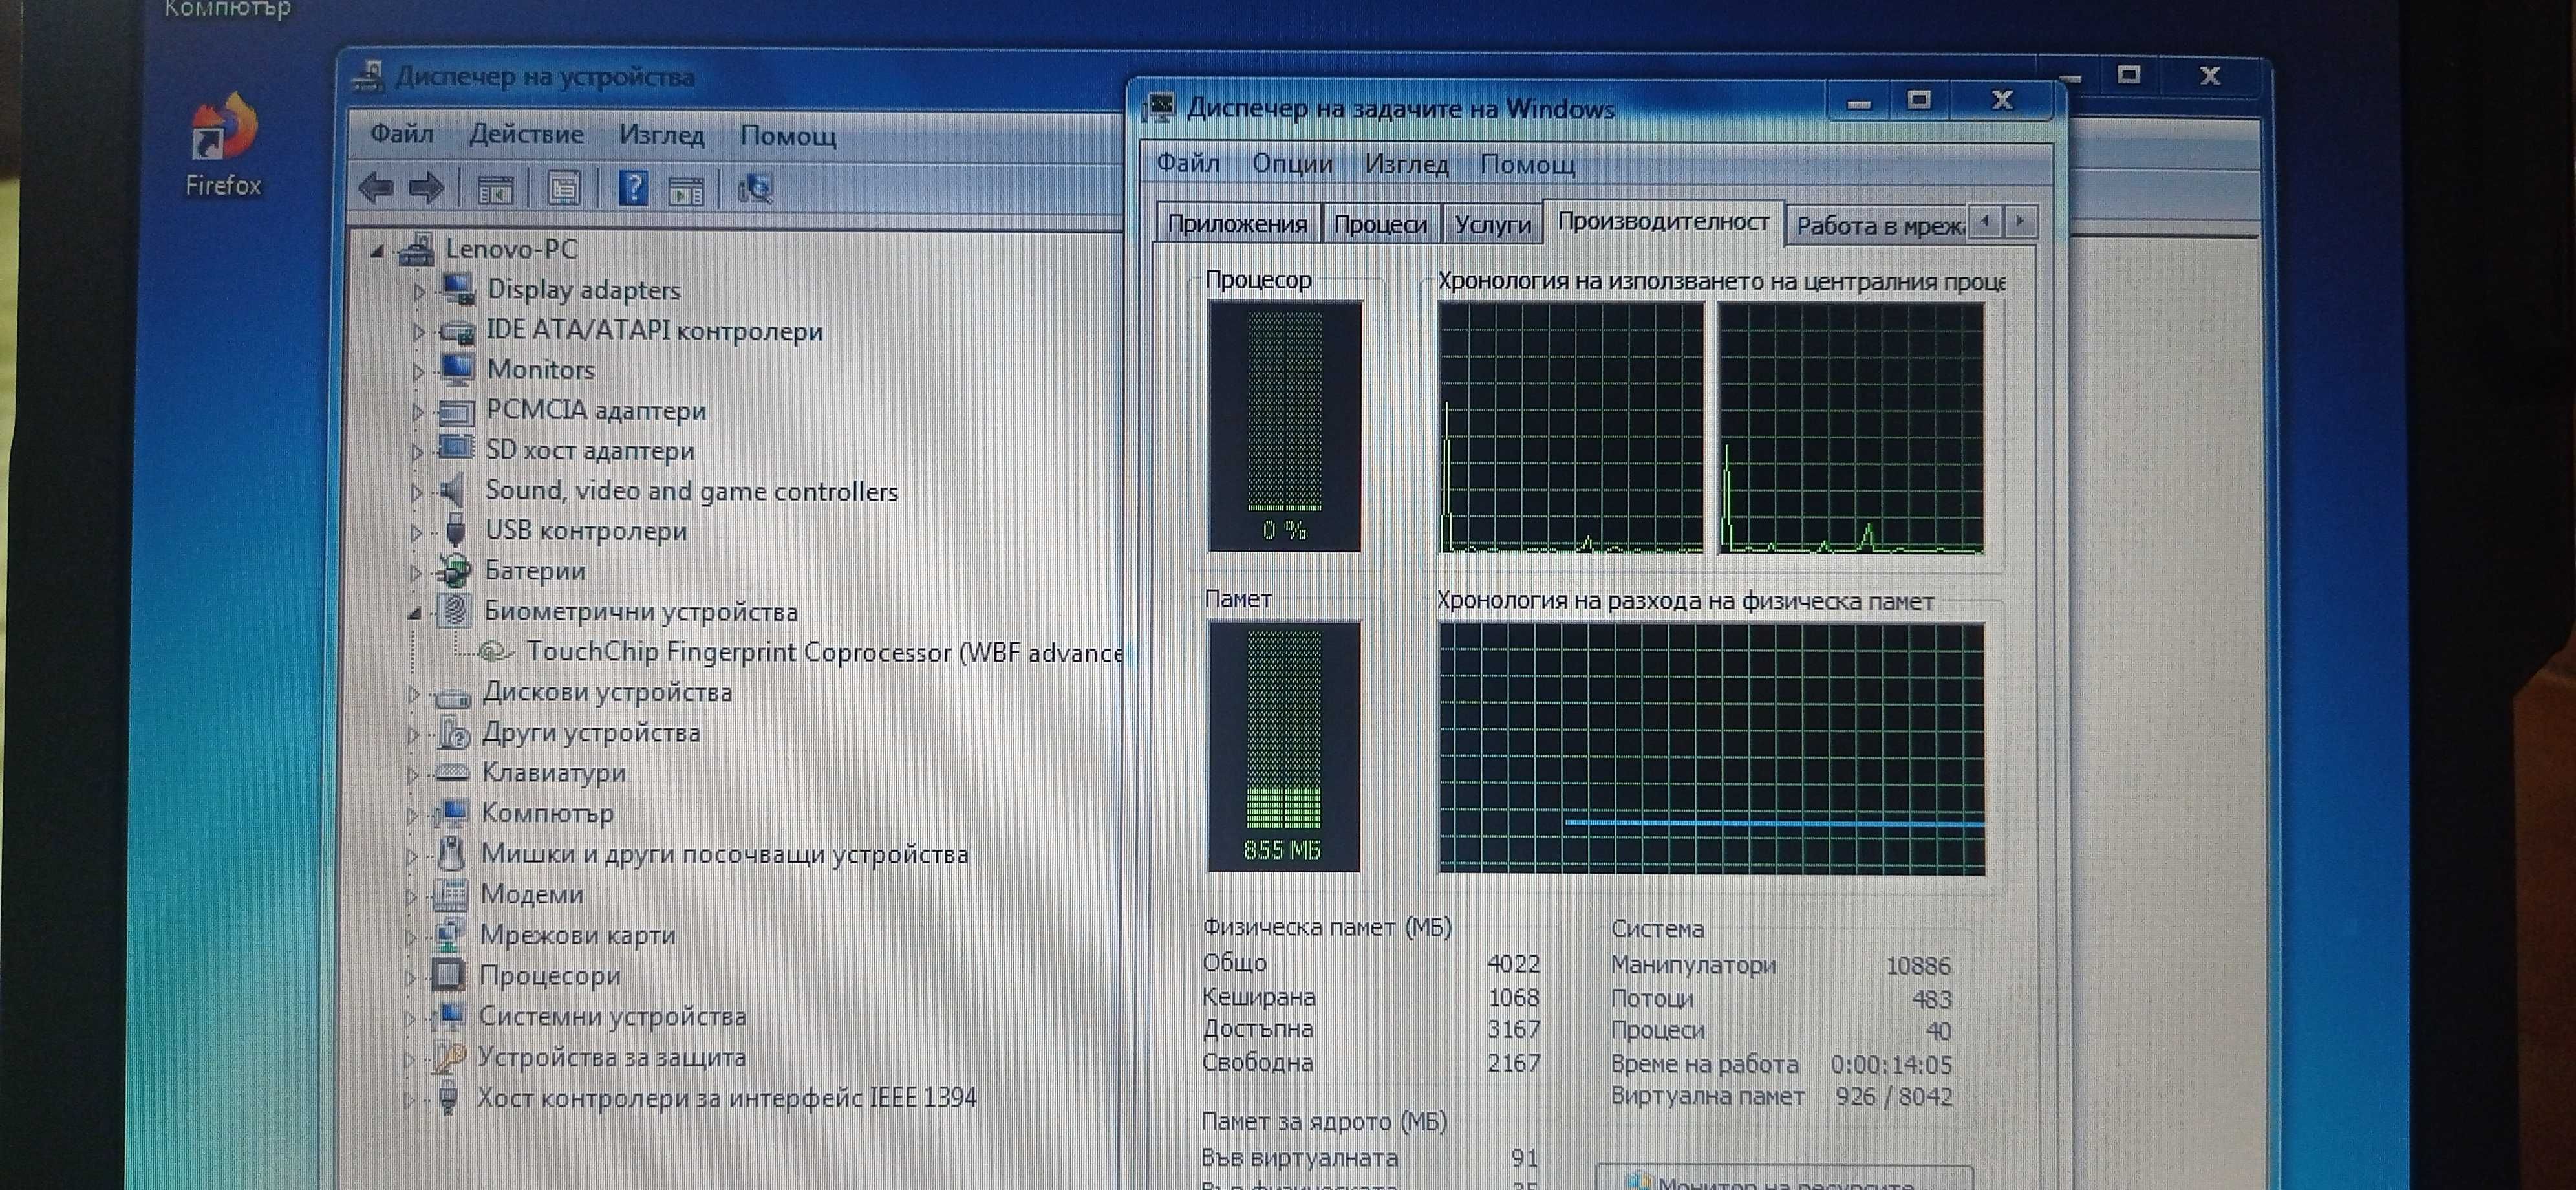The image size is (2576, 1190).
Task: Select the Lenovo-PC tree label
Action: coord(511,249)
